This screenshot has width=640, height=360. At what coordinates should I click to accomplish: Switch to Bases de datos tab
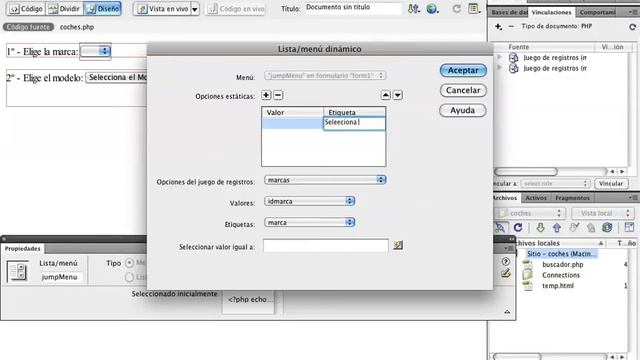[x=509, y=12]
